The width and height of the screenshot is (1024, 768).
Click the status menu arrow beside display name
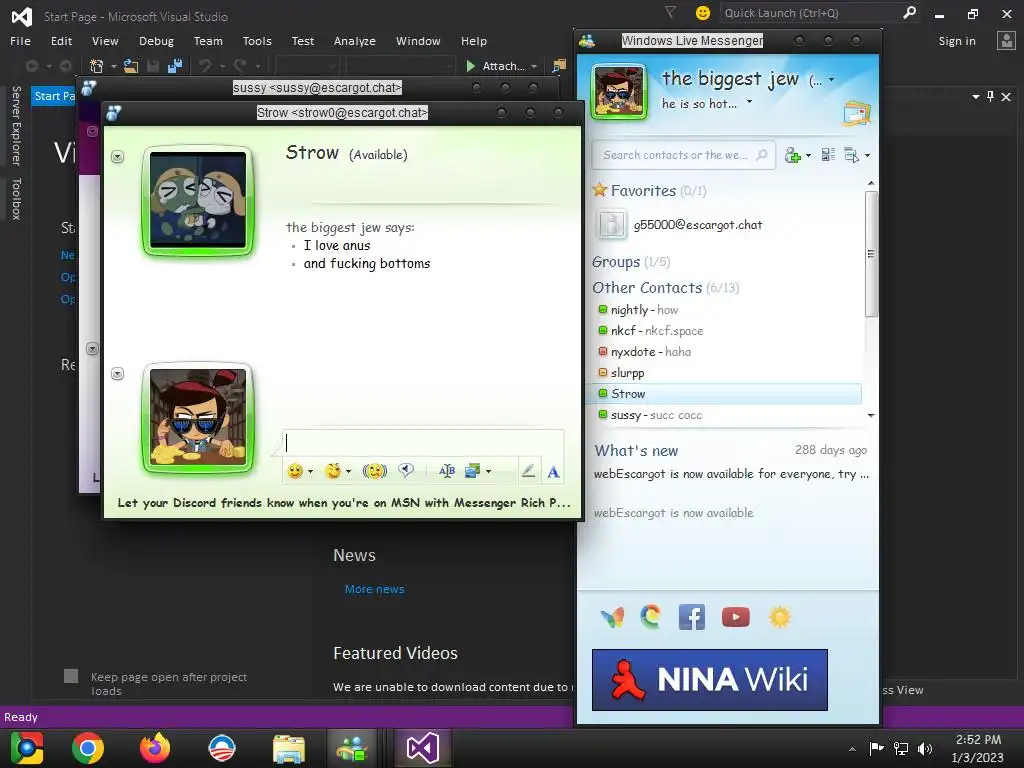[831, 80]
